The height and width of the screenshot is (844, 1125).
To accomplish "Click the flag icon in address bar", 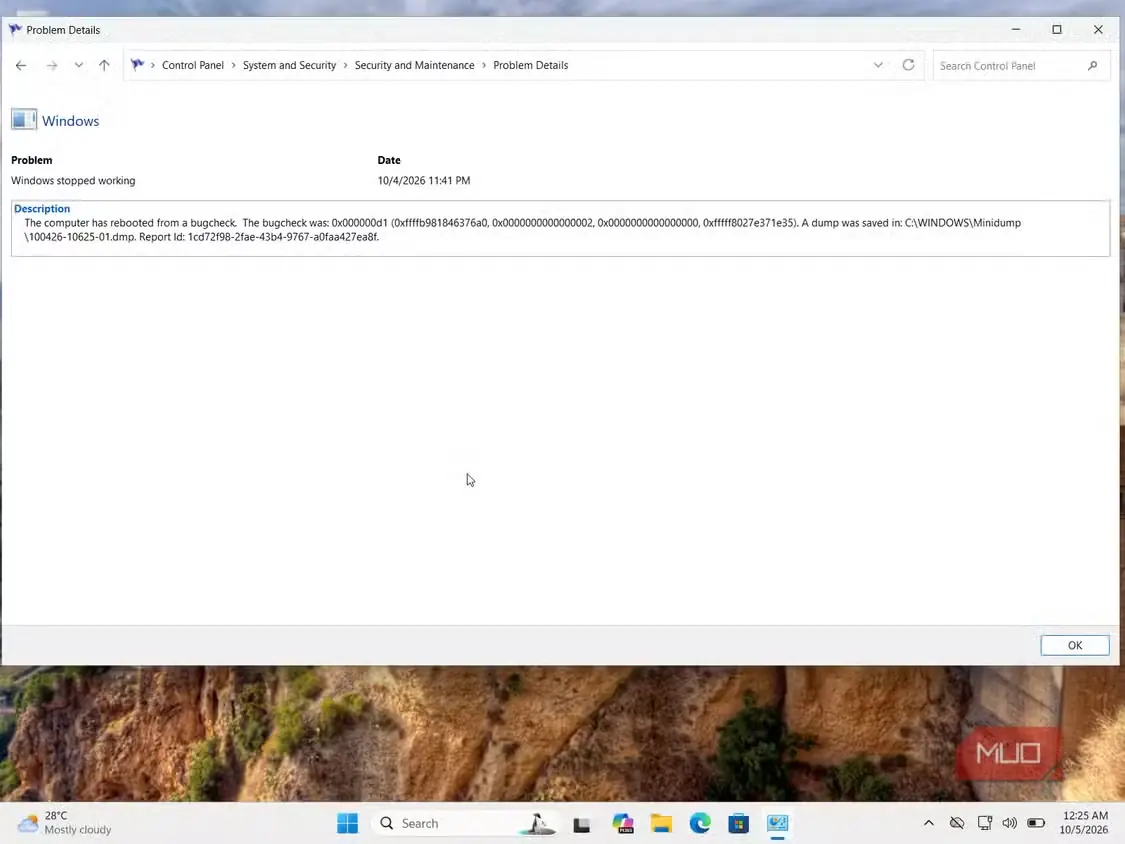I will click(x=137, y=65).
